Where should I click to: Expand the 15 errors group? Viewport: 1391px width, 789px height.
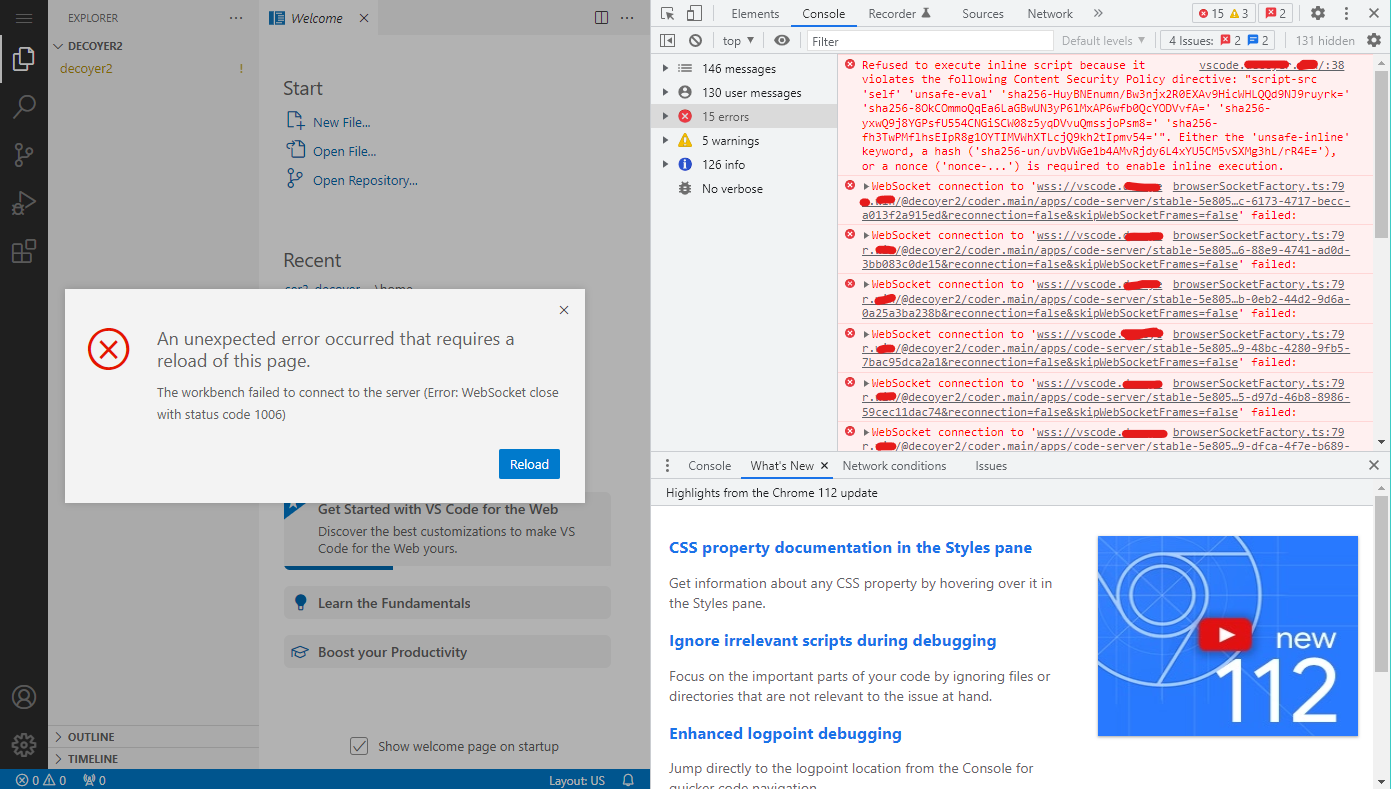coord(666,117)
